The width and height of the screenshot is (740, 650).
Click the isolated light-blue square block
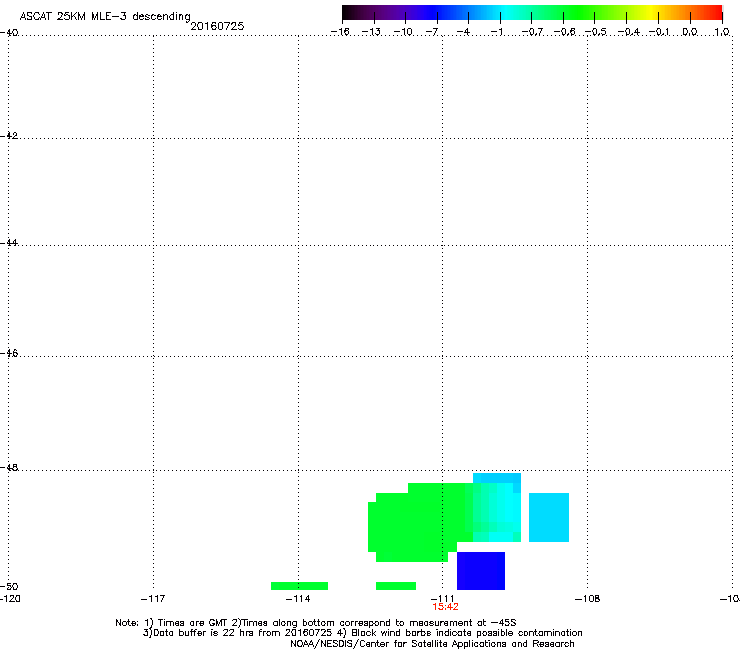pyautogui.click(x=549, y=517)
